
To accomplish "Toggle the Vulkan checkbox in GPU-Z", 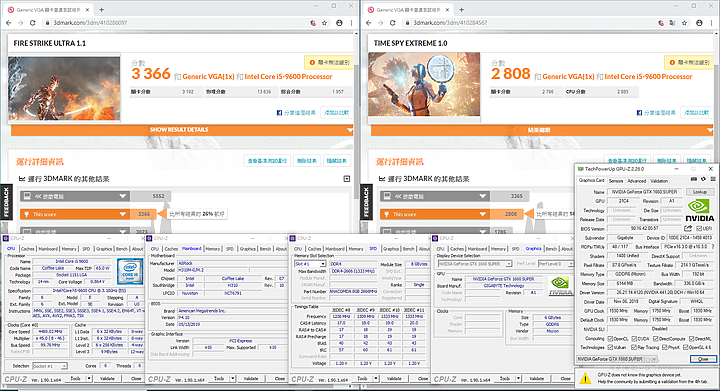I will tap(610, 347).
